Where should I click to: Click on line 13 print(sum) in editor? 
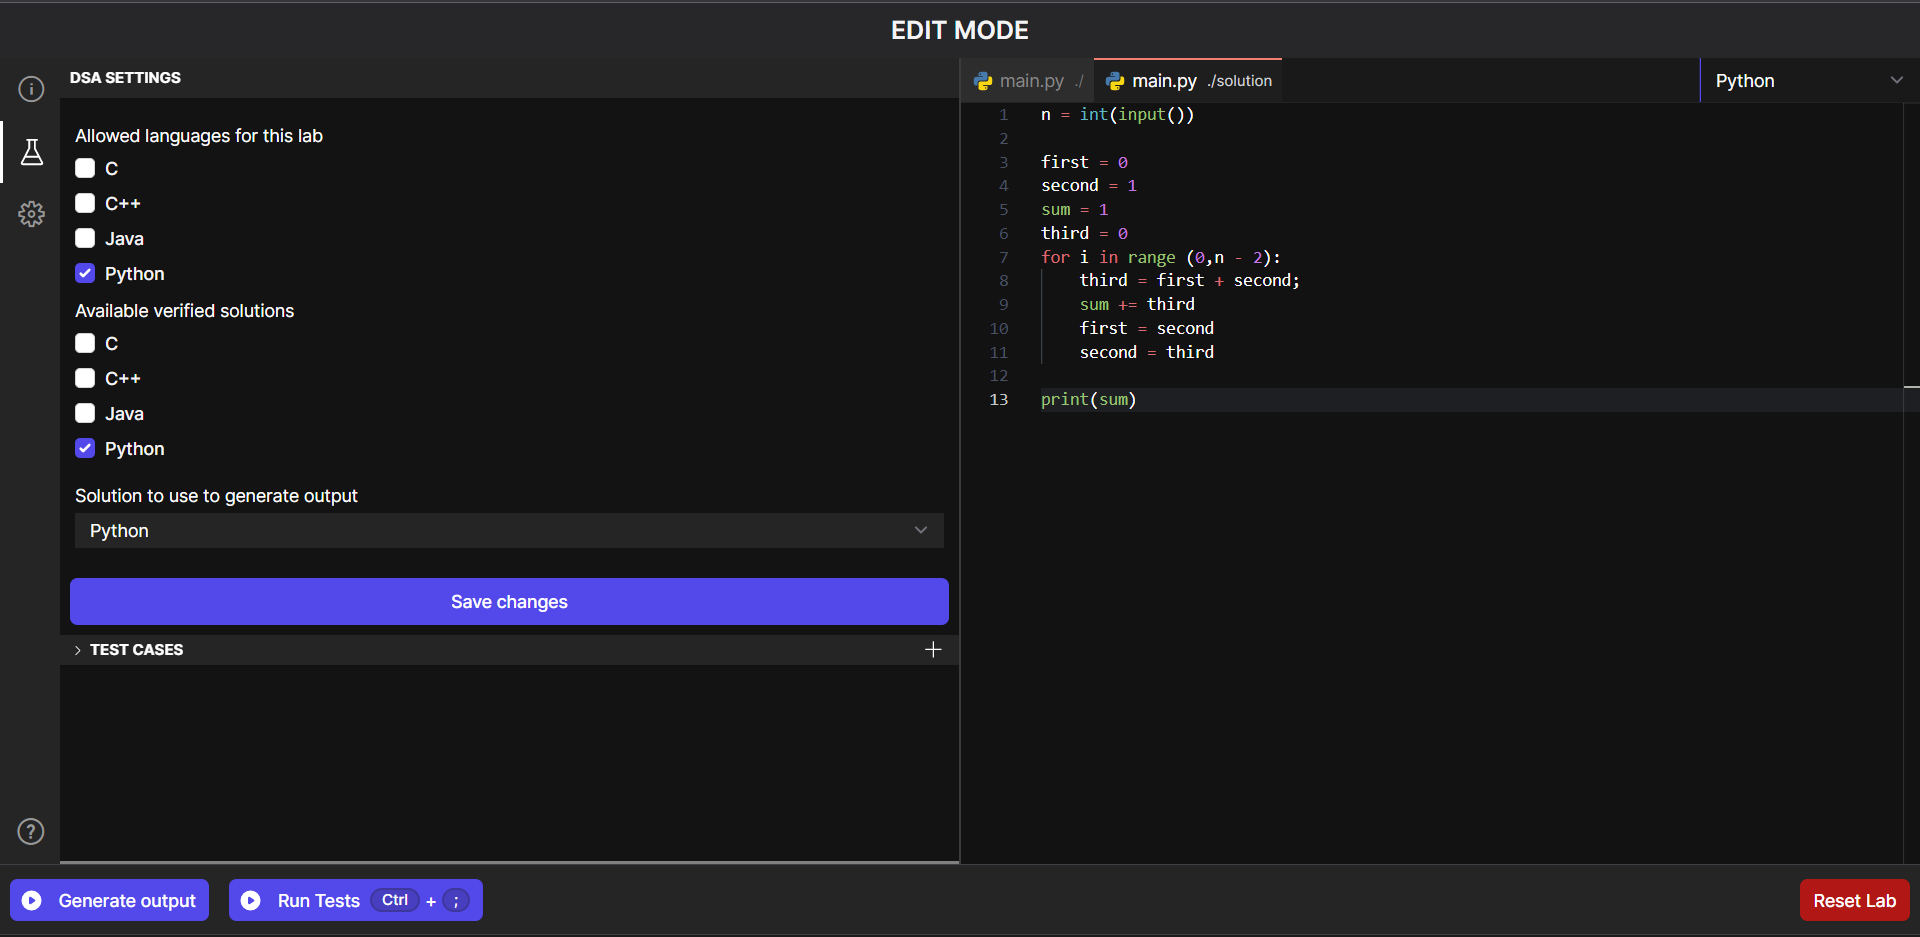pyautogui.click(x=1088, y=400)
